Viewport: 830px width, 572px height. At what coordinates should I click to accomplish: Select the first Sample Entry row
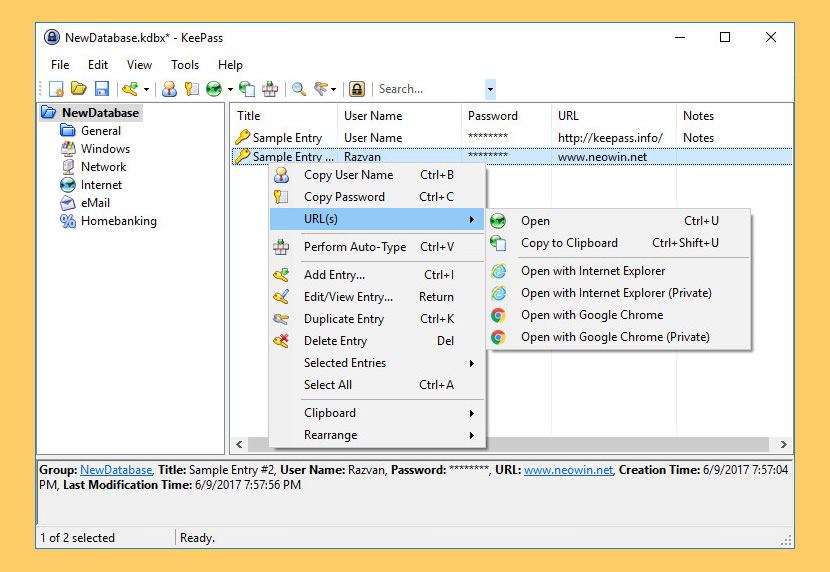(x=512, y=138)
